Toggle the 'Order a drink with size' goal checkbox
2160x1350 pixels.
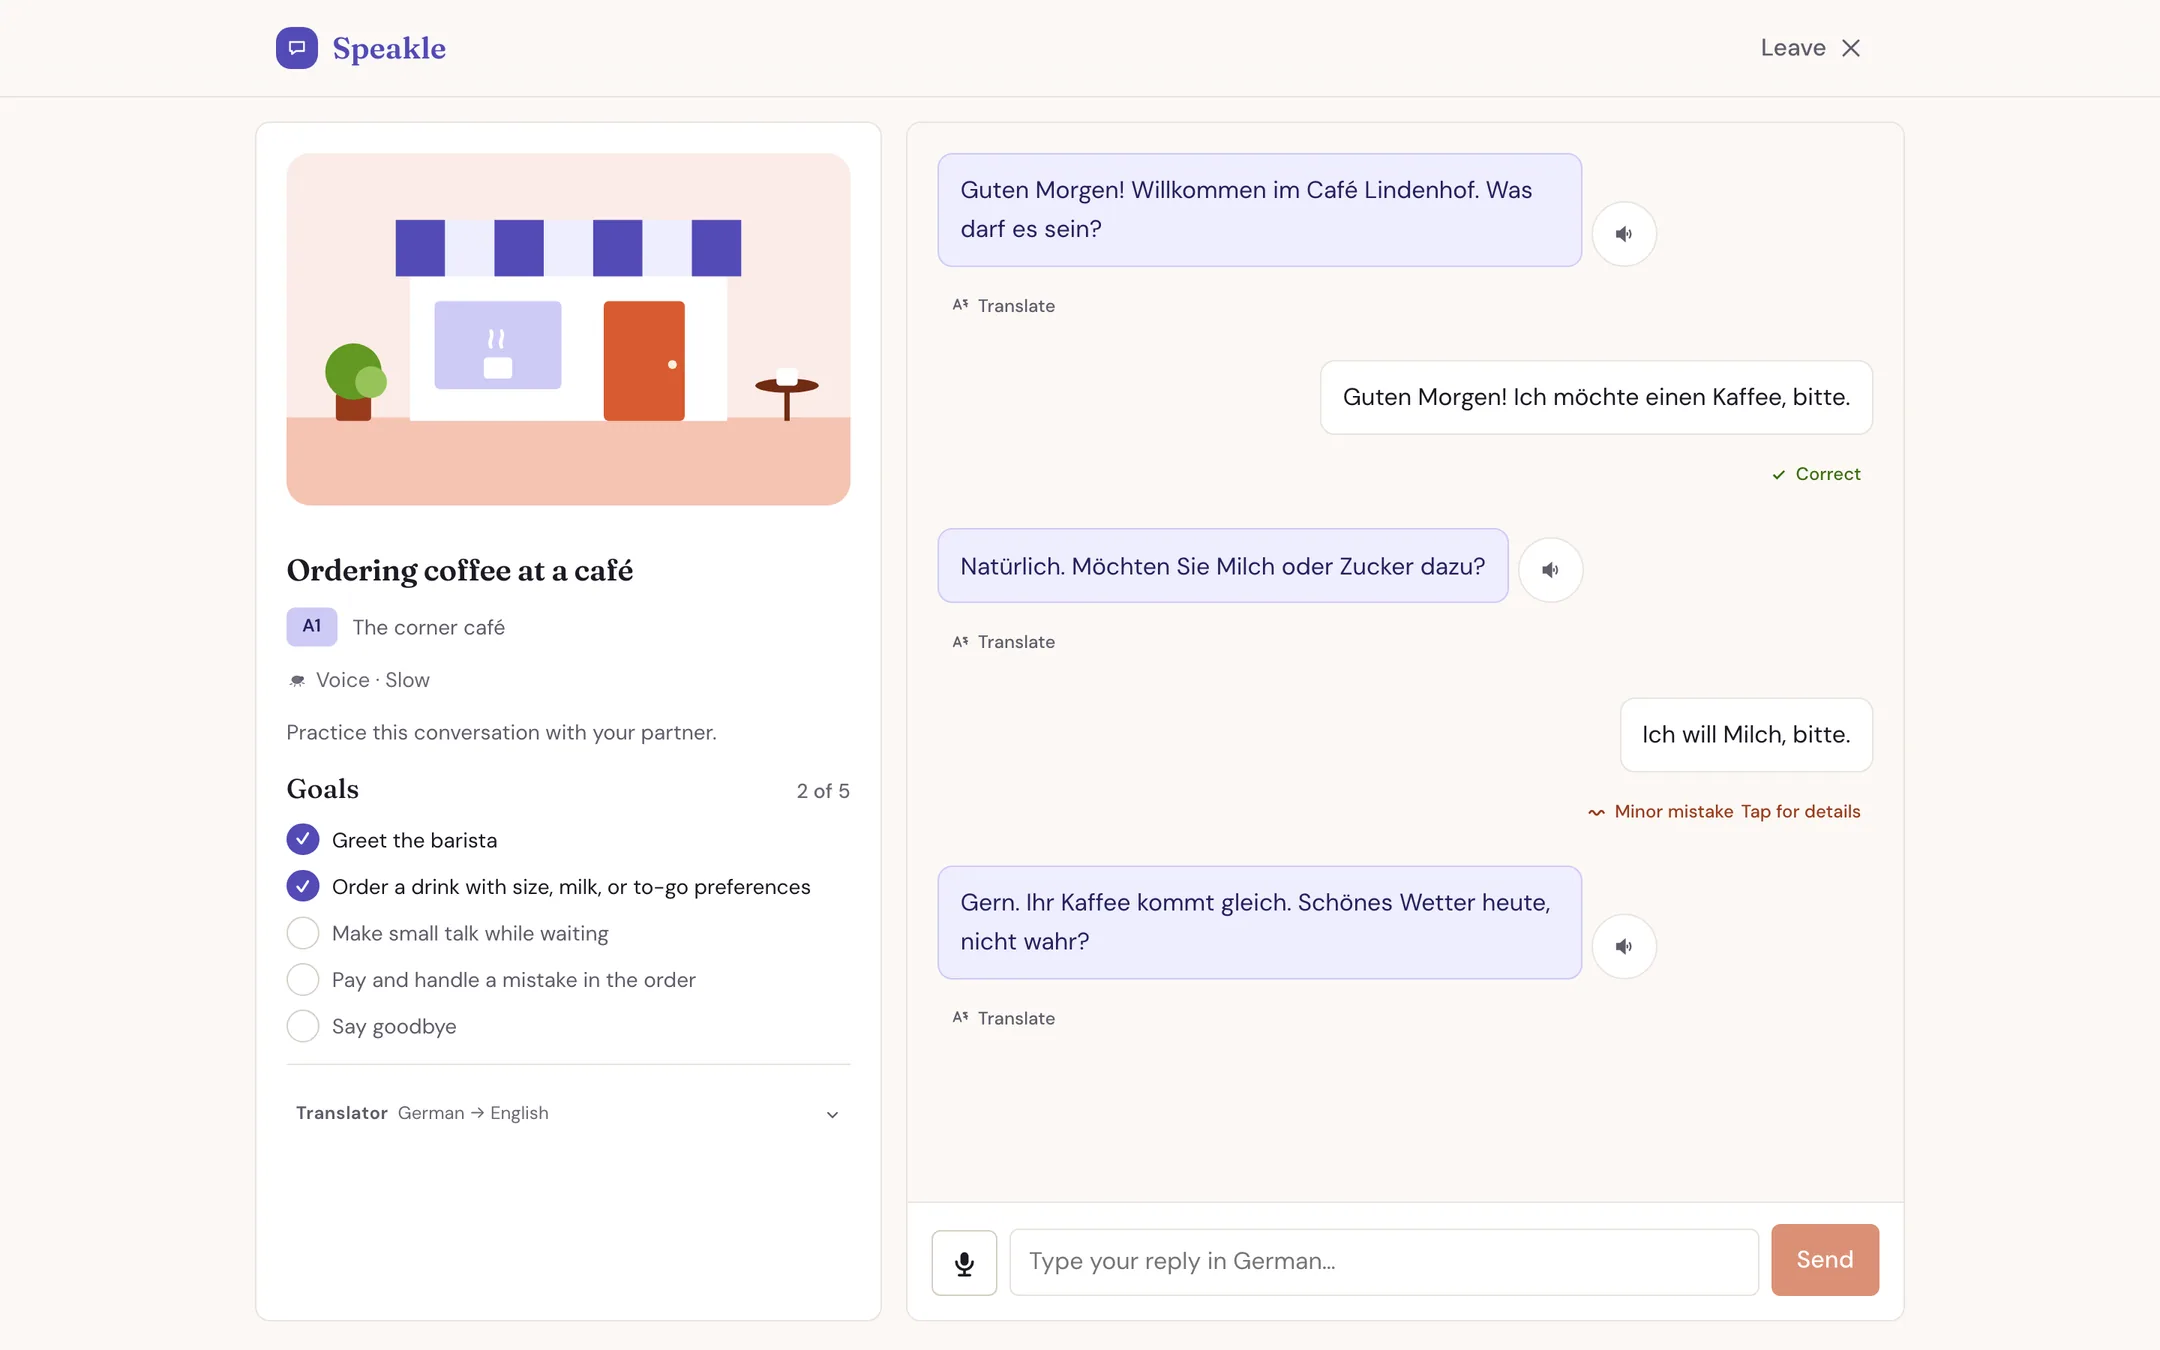pos(303,886)
